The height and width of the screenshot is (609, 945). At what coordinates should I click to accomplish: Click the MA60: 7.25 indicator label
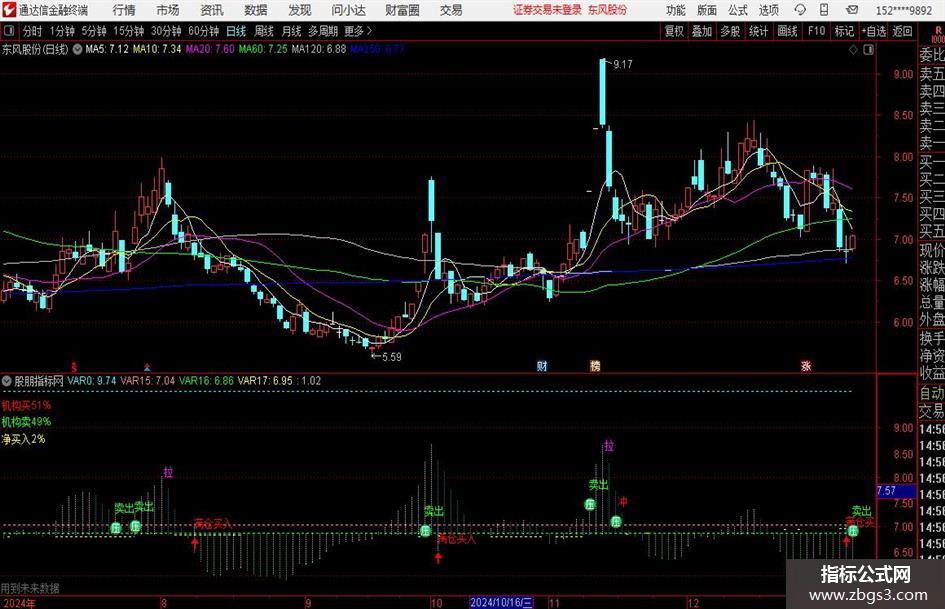[263, 49]
